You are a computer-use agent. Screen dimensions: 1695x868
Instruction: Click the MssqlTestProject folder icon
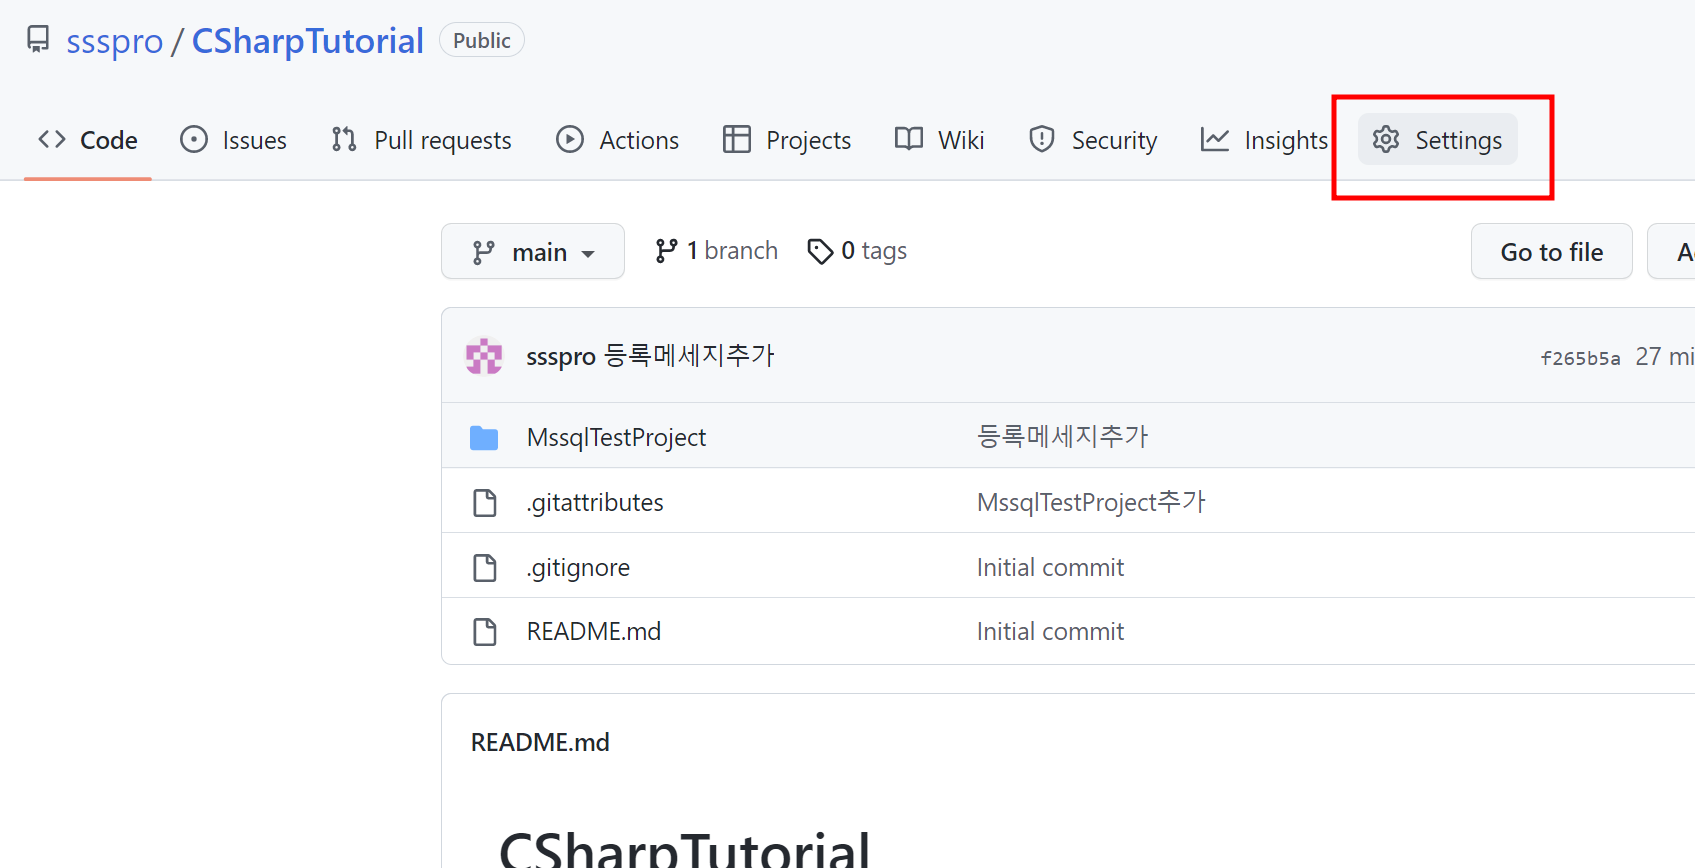[x=484, y=437]
